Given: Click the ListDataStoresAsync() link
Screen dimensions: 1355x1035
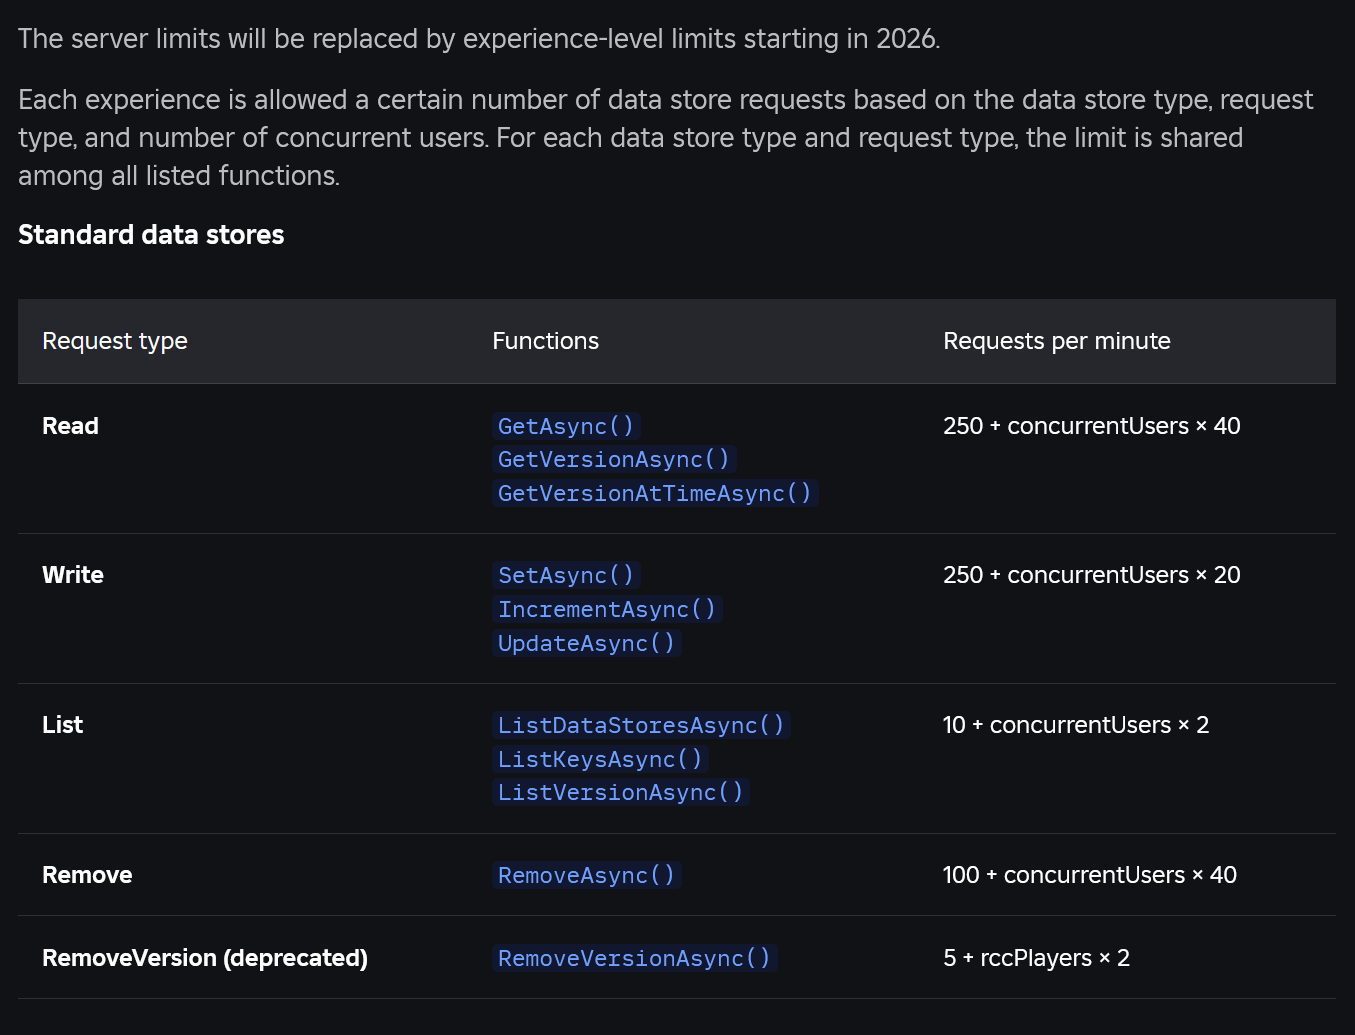Looking at the screenshot, I should coord(641,725).
